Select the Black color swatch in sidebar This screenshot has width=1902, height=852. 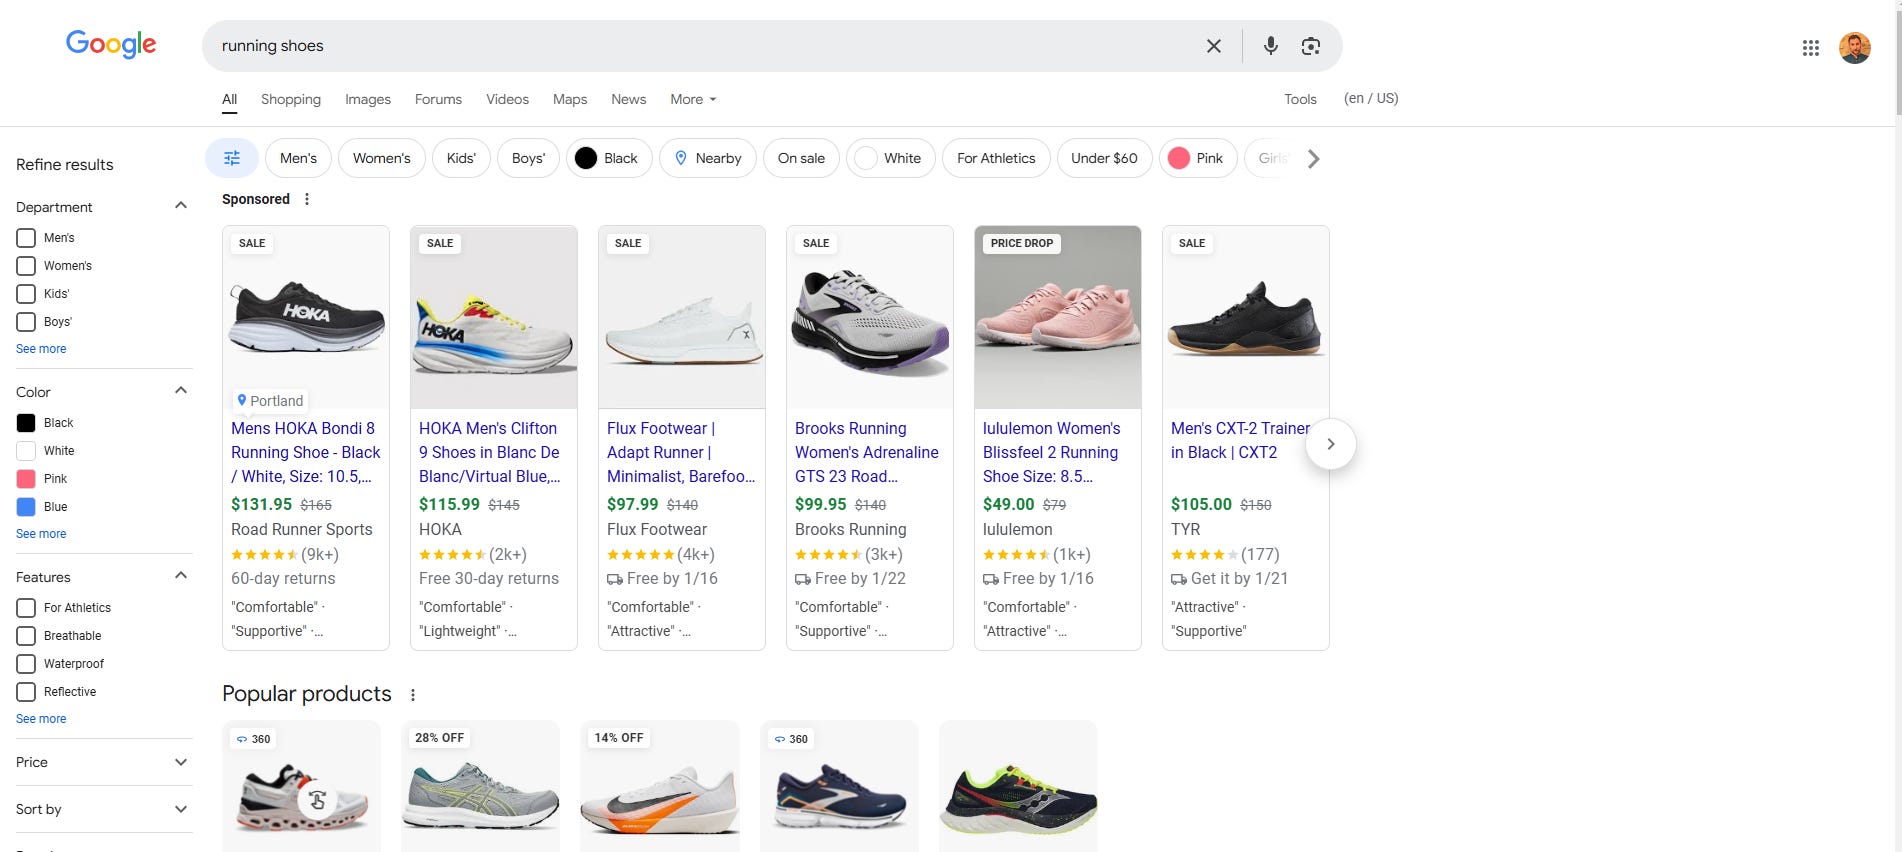point(26,423)
